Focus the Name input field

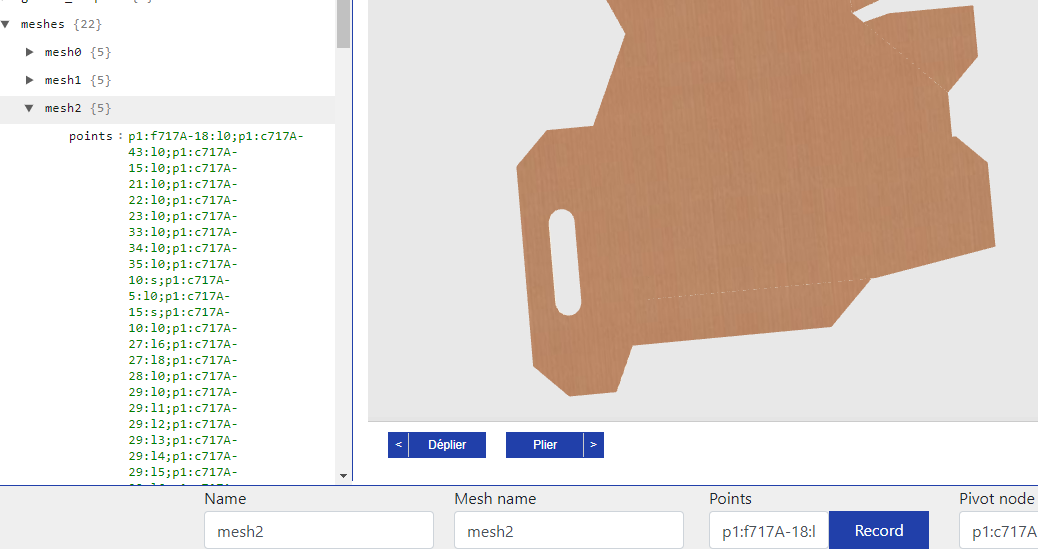pyautogui.click(x=319, y=530)
